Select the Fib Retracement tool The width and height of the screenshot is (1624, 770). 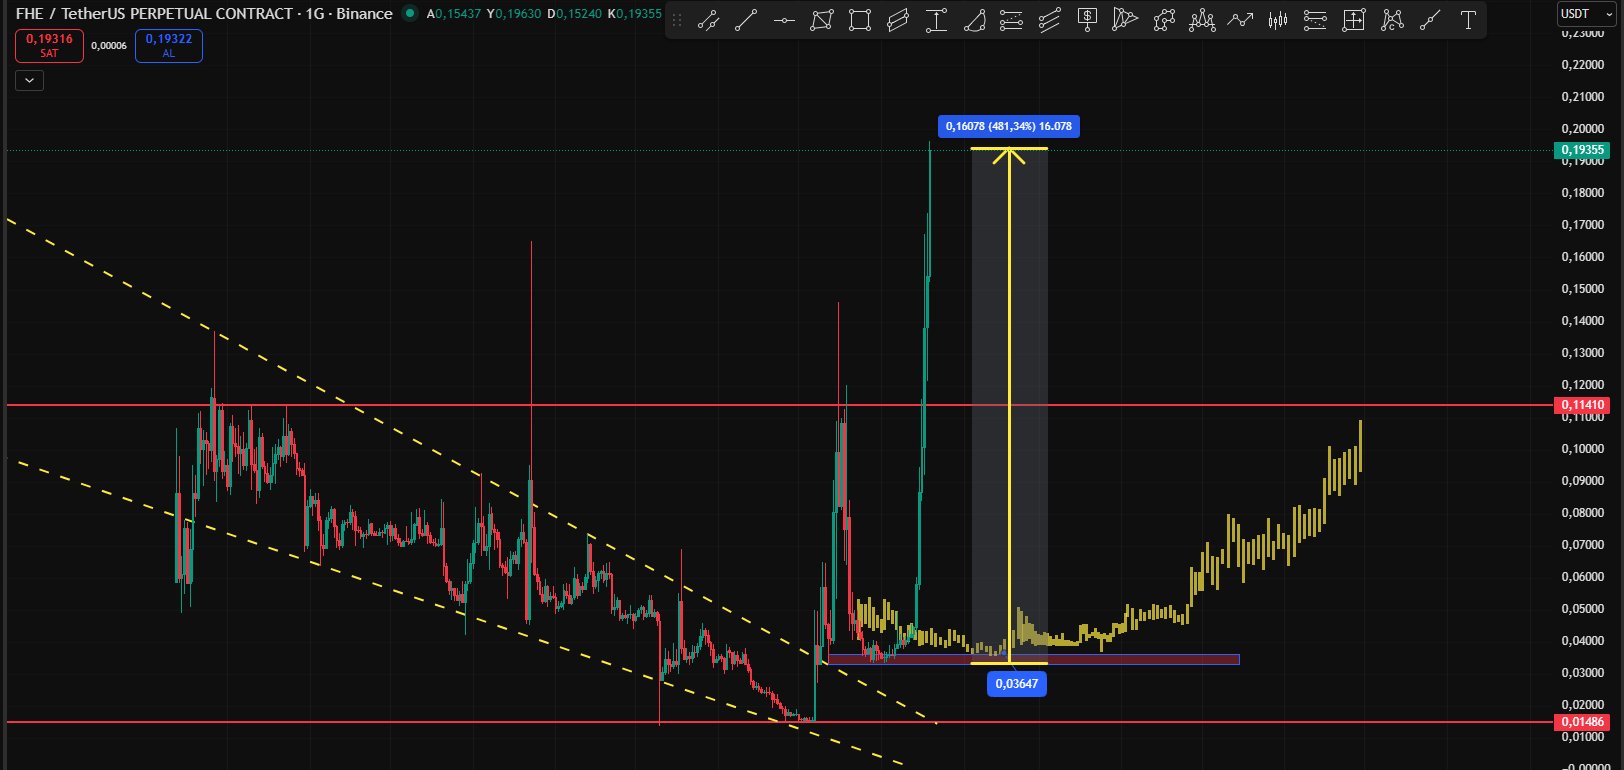[1012, 20]
